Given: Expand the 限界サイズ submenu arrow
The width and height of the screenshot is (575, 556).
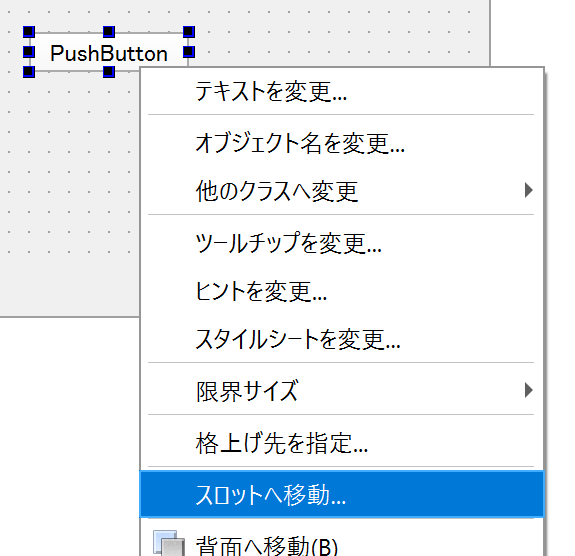Looking at the screenshot, I should (x=528, y=390).
